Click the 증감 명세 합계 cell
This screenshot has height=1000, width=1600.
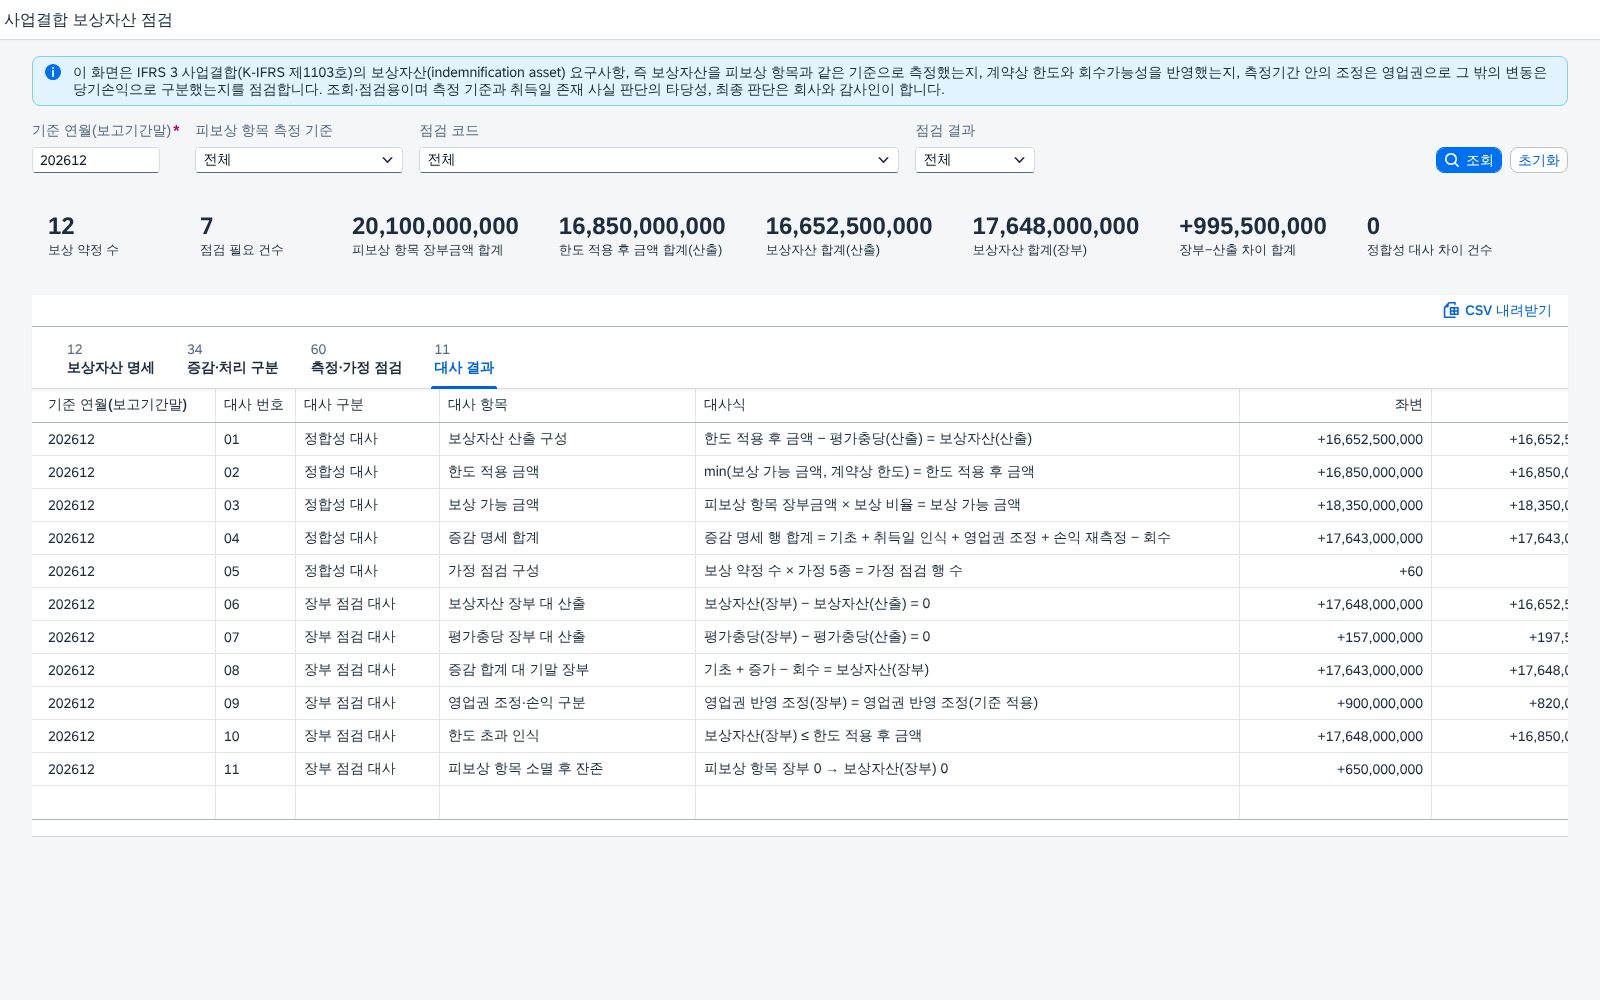click(567, 538)
